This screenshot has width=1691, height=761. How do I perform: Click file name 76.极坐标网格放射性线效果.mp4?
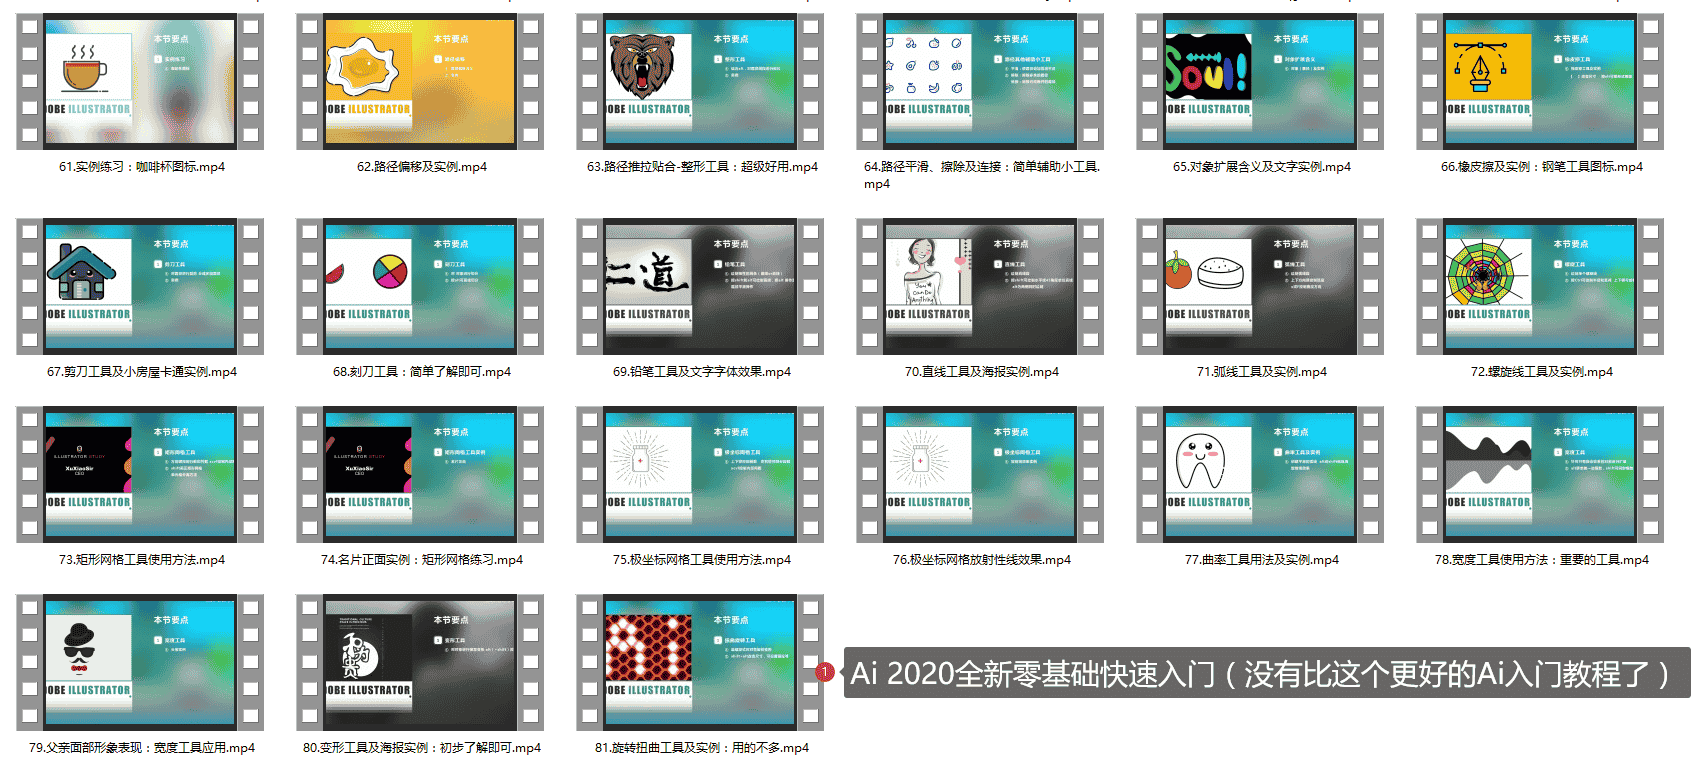[x=982, y=560]
